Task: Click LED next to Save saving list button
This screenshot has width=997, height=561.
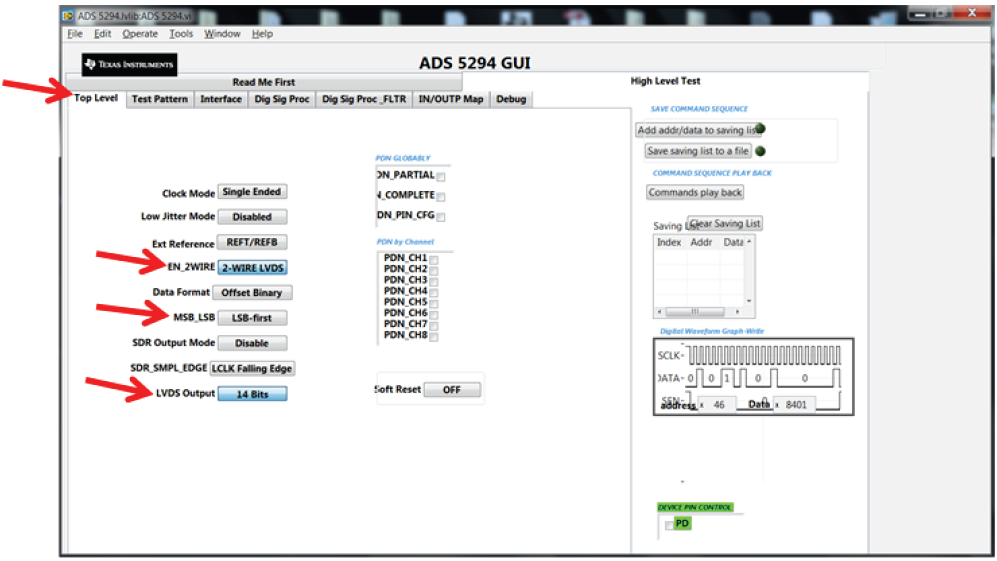Action: click(760, 151)
